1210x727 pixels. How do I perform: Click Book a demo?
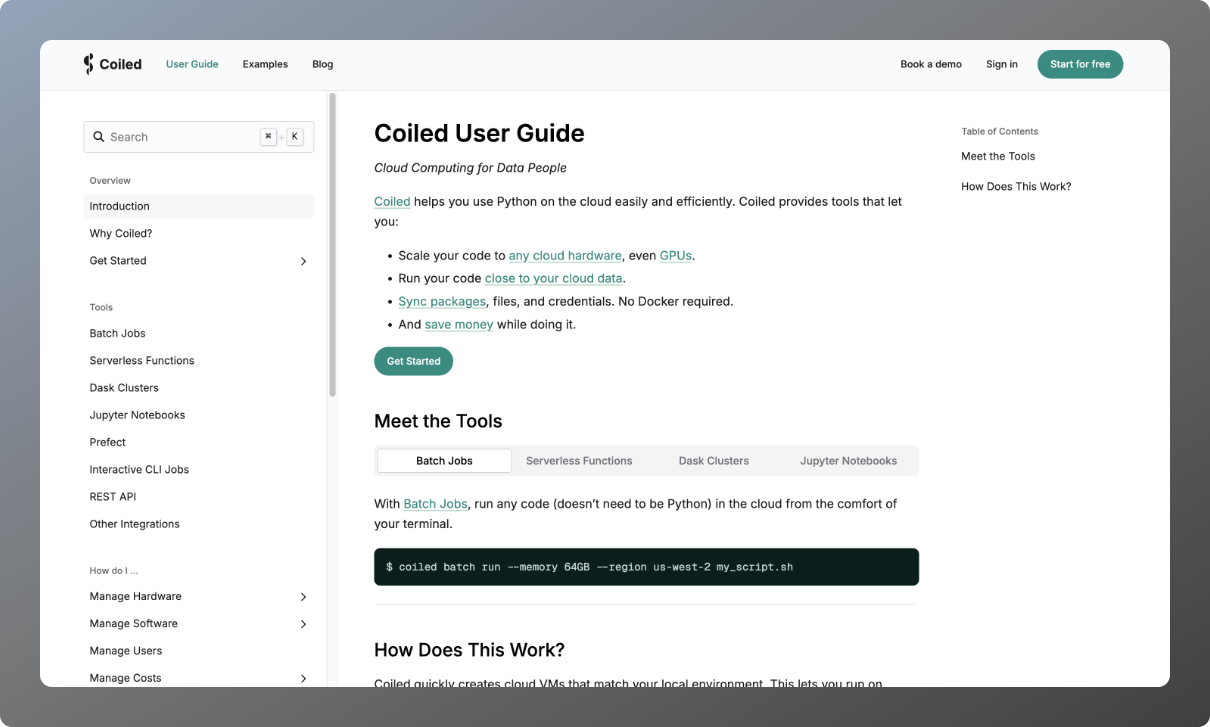click(x=931, y=63)
